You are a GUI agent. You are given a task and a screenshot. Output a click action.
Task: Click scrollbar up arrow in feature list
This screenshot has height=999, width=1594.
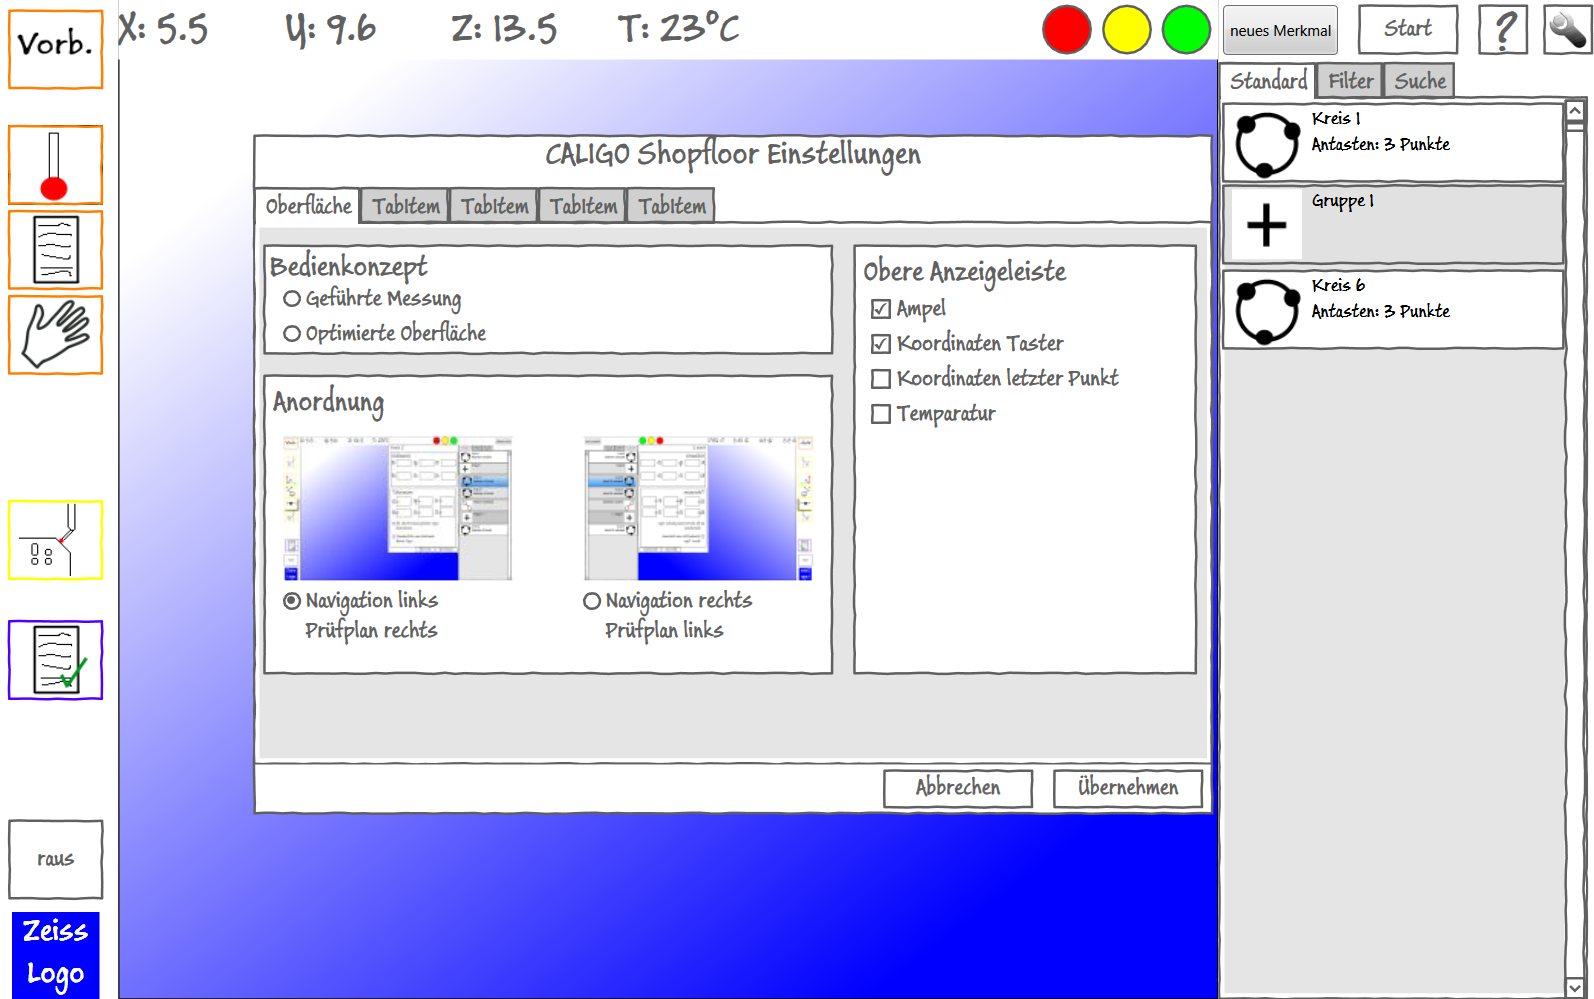click(1575, 111)
